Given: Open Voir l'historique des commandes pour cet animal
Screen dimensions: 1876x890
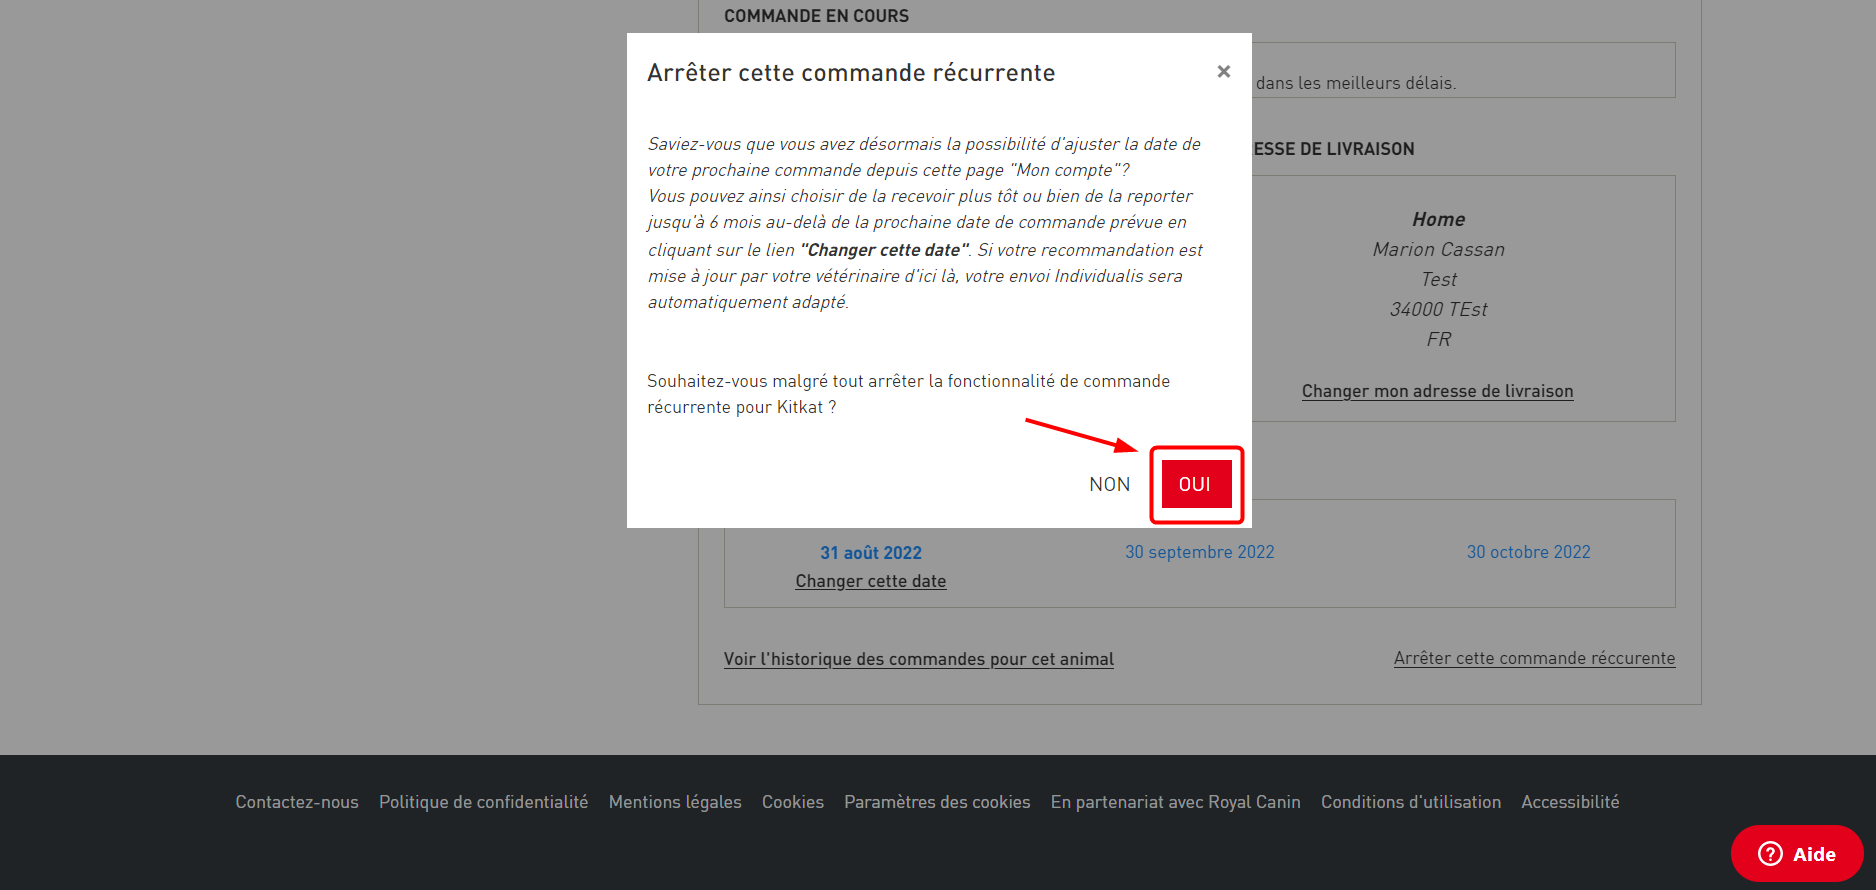Looking at the screenshot, I should click(x=918, y=659).
